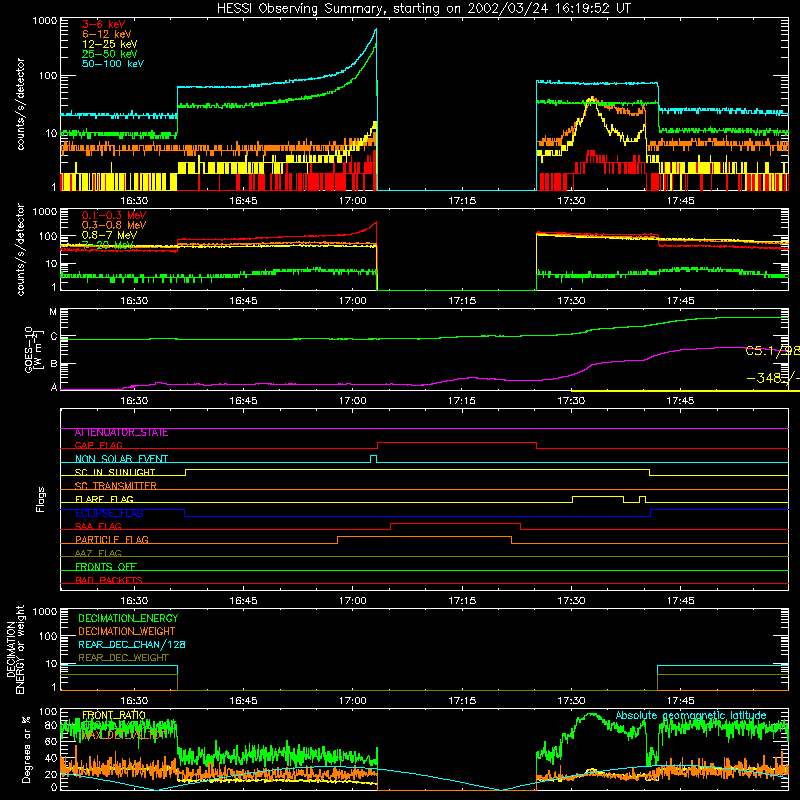Click the green 7-20 MeV legend label
This screenshot has width=800, height=800.
(106, 245)
